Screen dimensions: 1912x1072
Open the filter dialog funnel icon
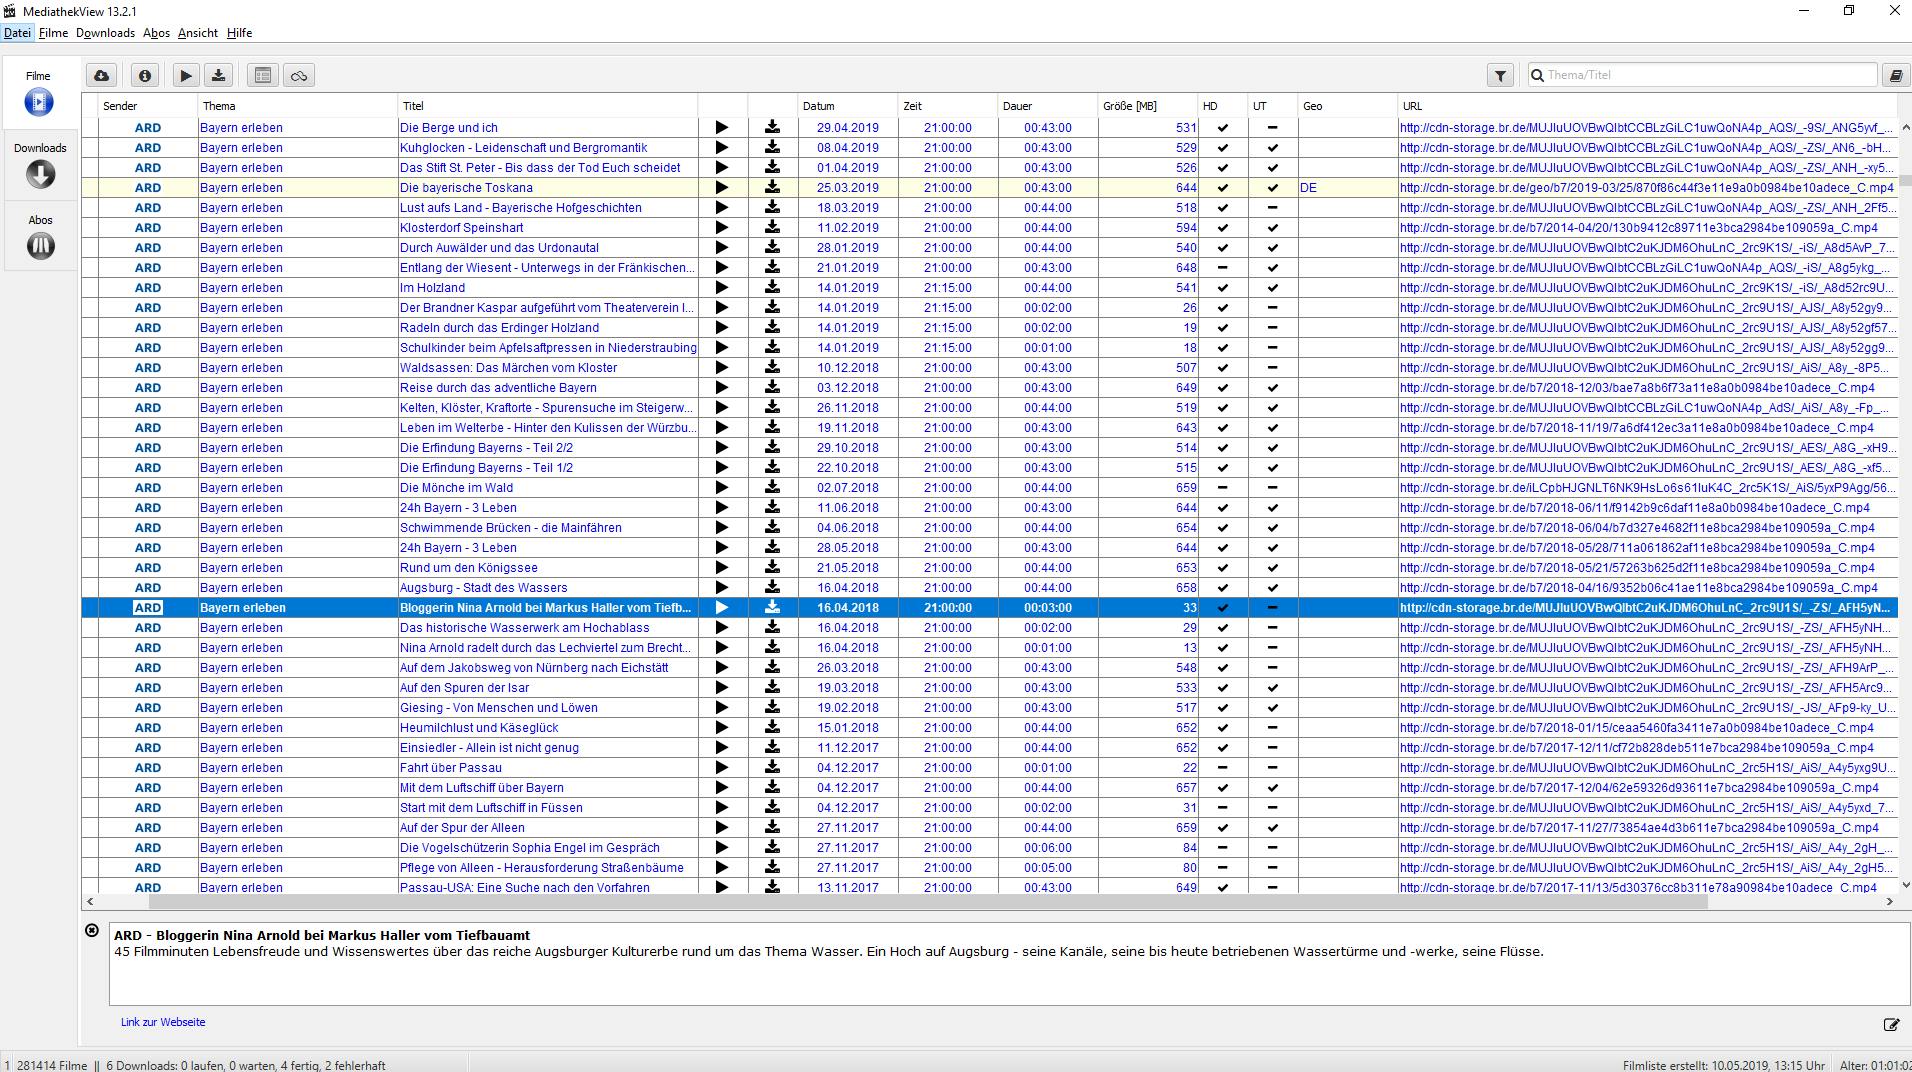coord(1500,75)
